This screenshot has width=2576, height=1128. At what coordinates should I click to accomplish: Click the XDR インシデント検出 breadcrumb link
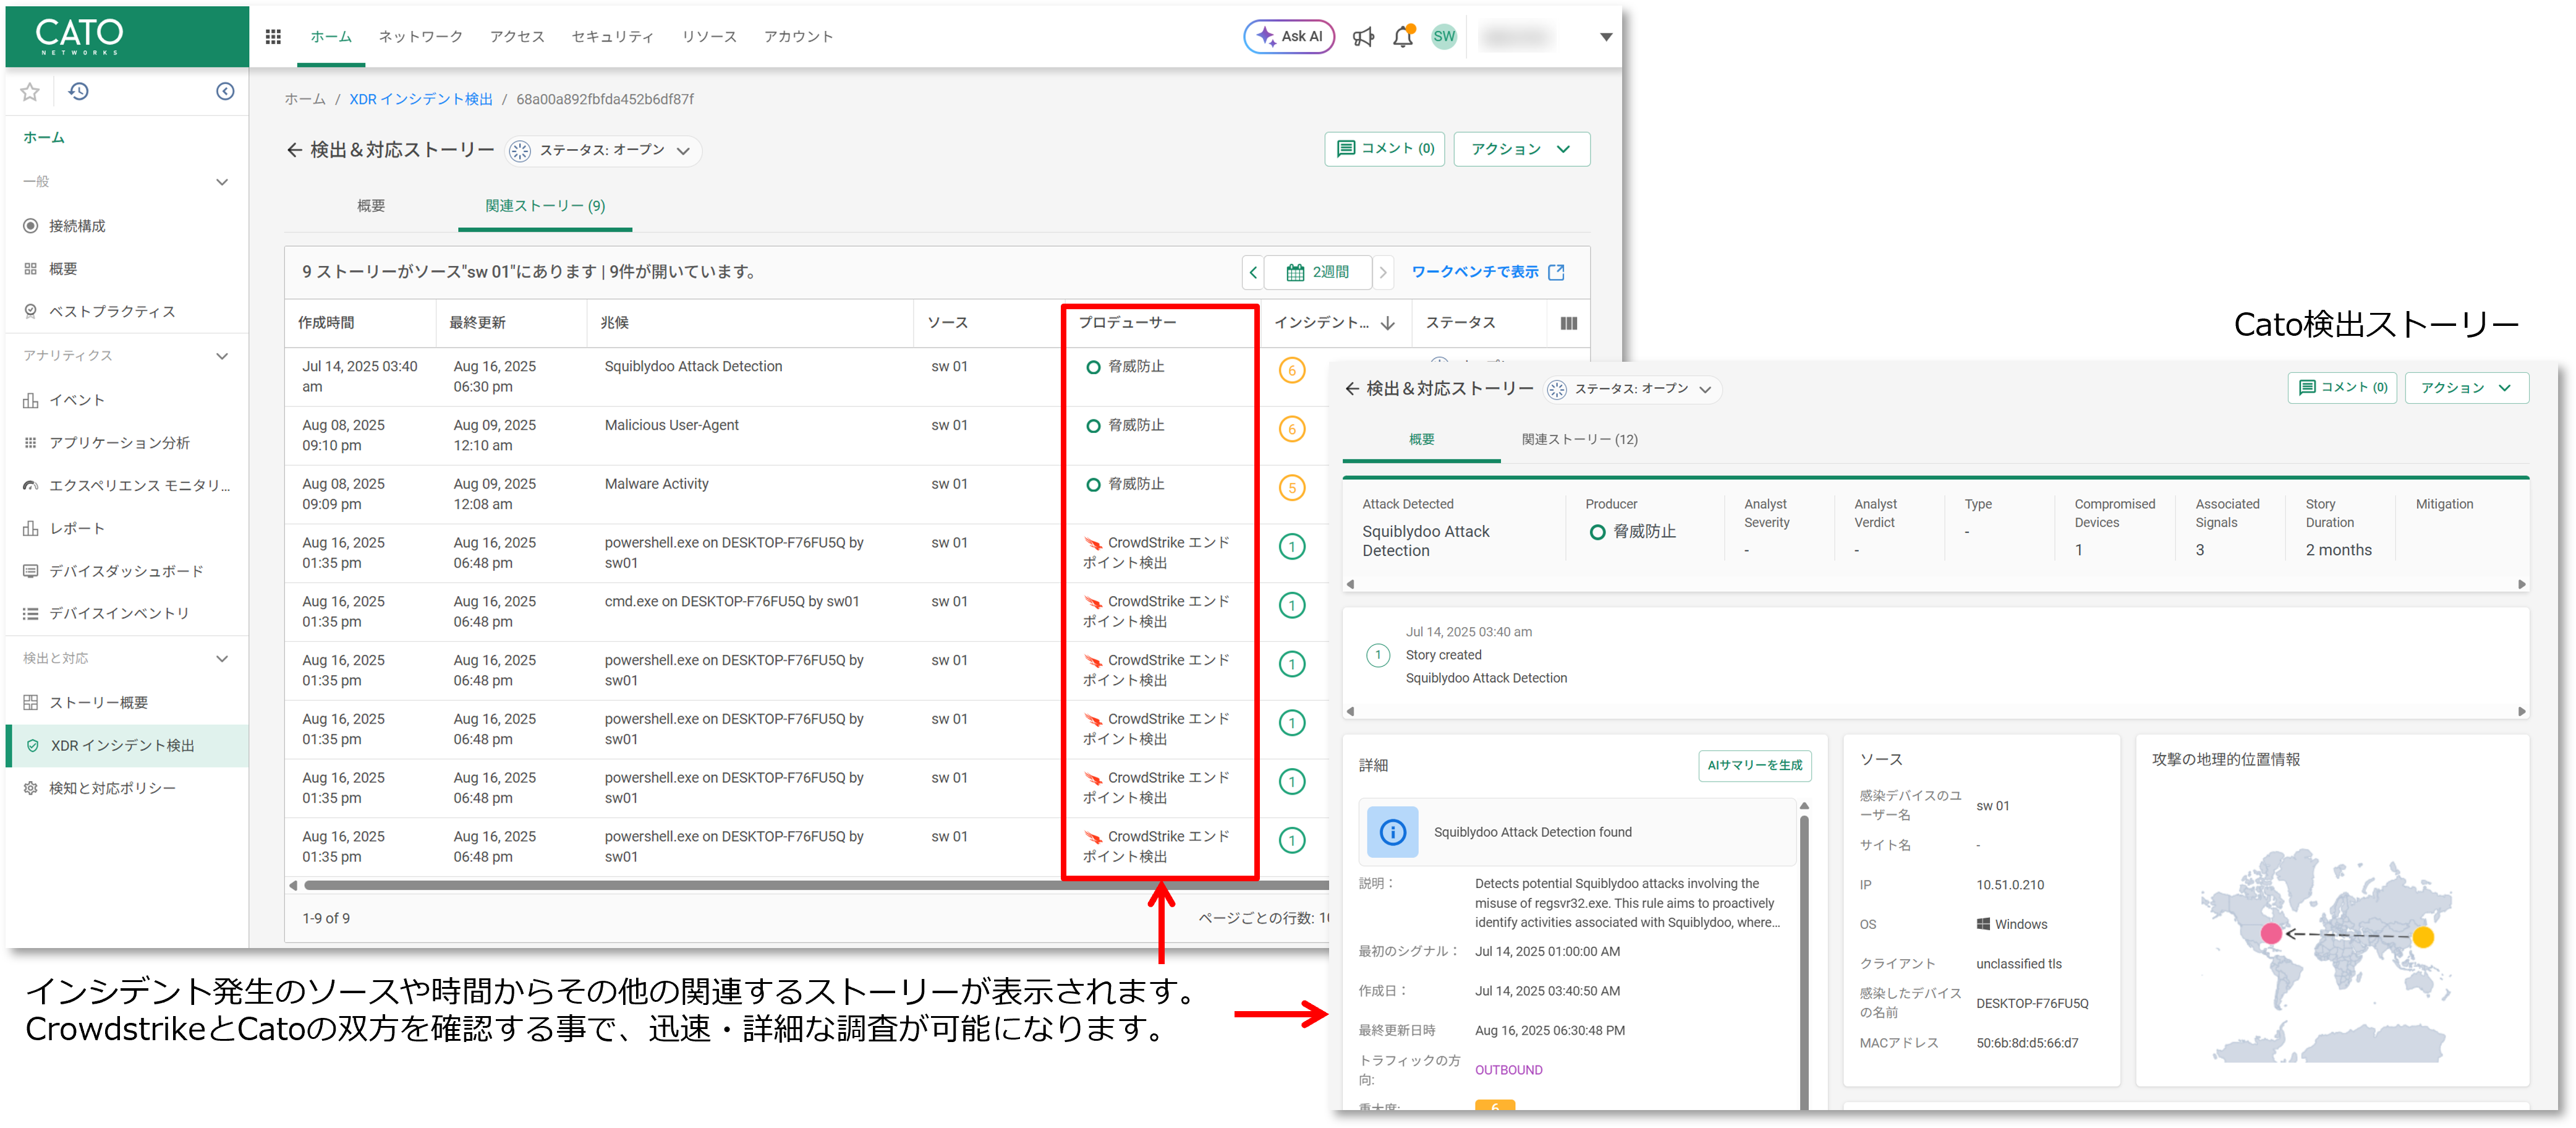point(421,100)
